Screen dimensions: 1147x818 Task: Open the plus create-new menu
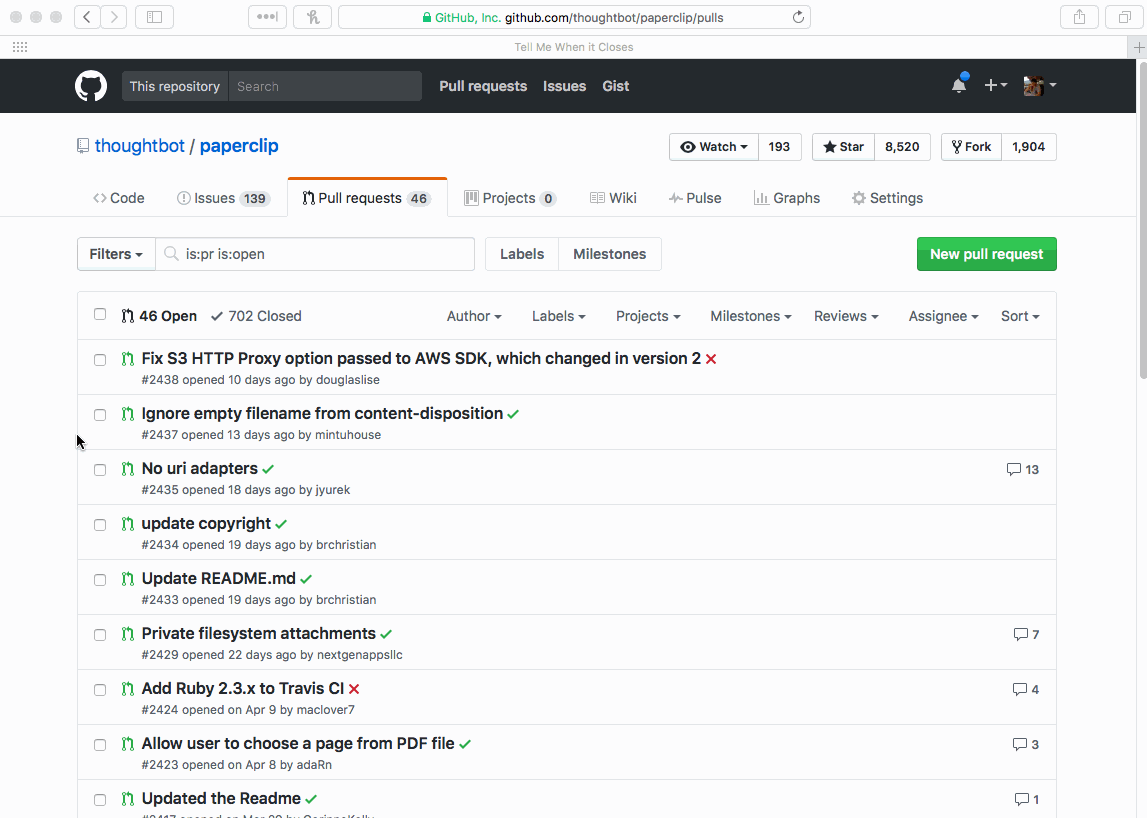[996, 86]
